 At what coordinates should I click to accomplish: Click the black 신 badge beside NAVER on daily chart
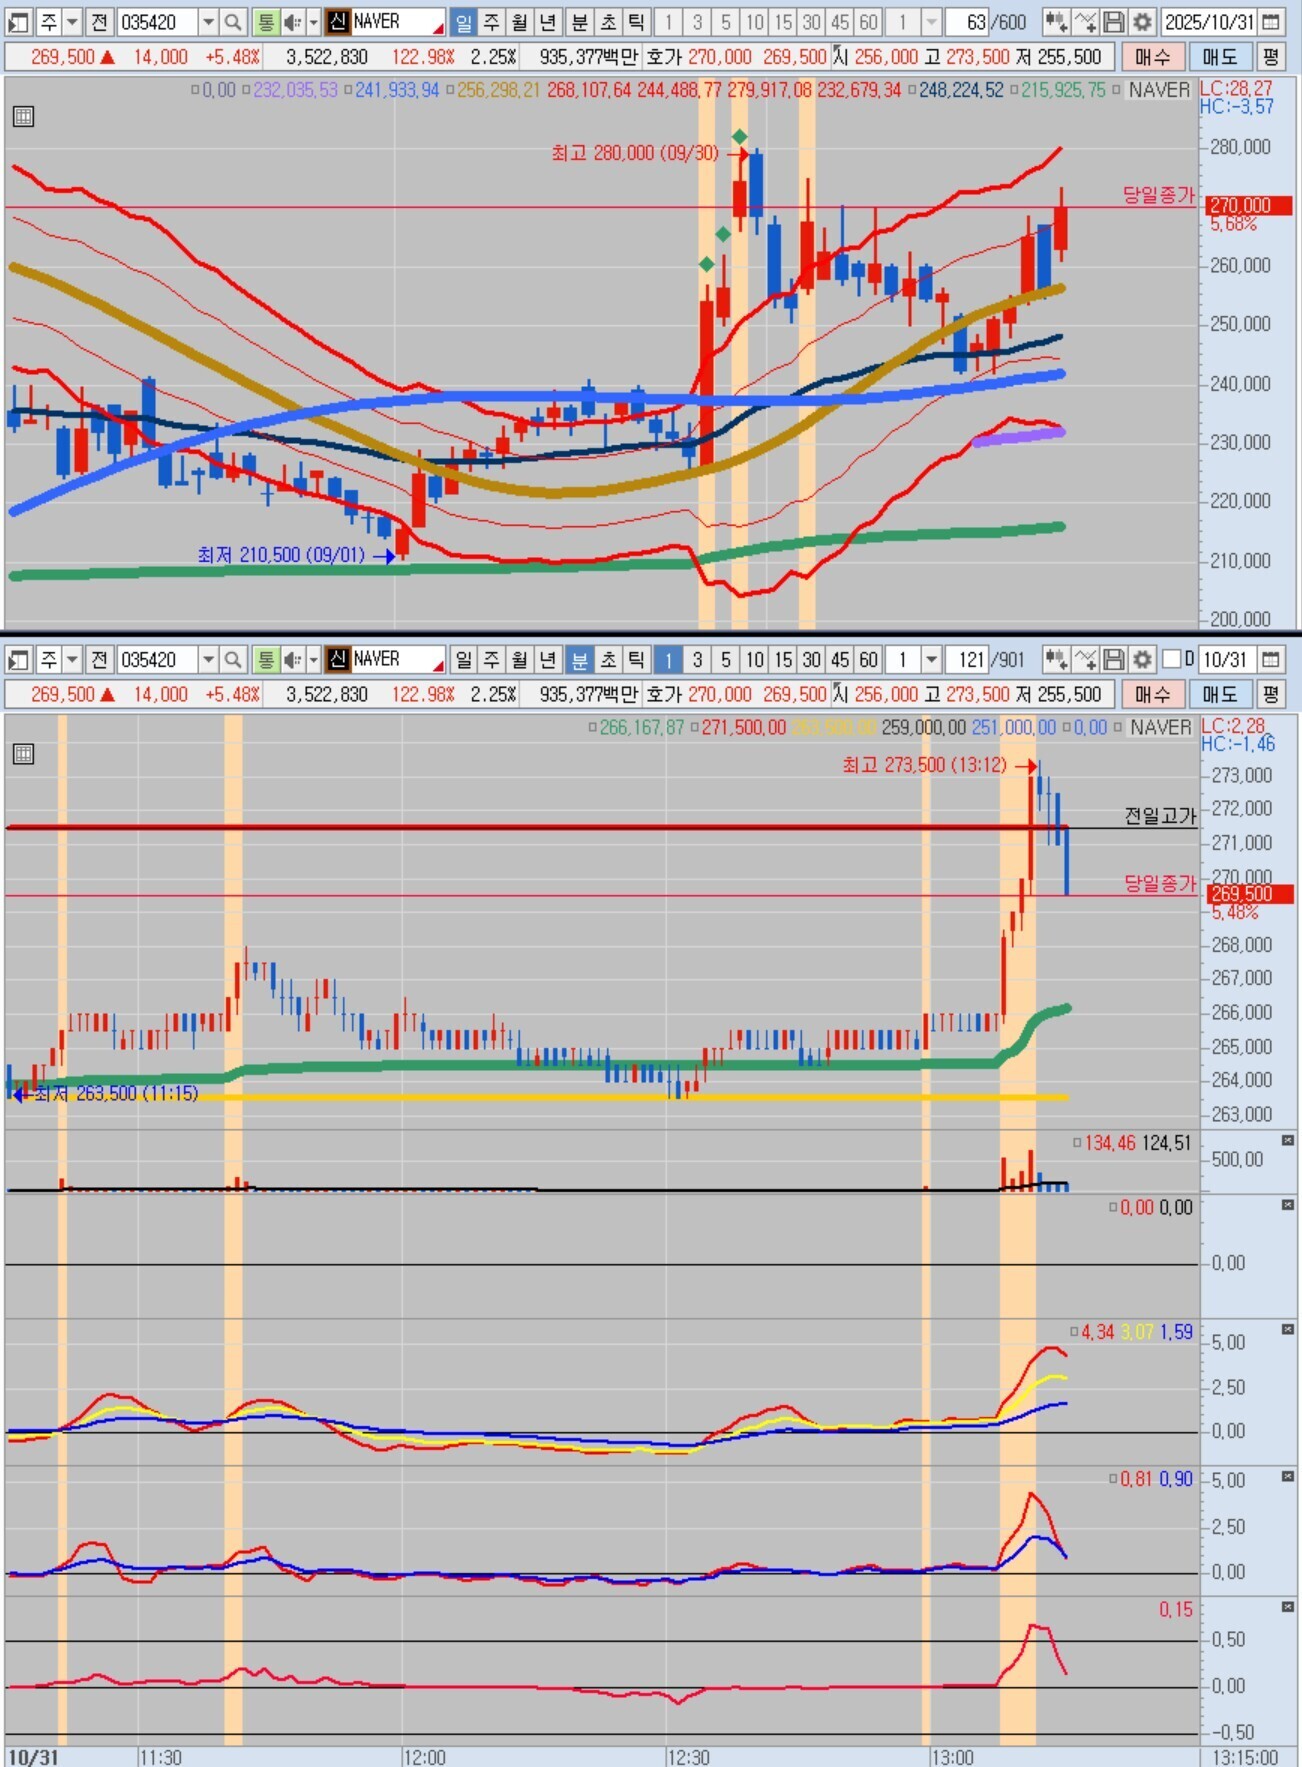[x=338, y=22]
